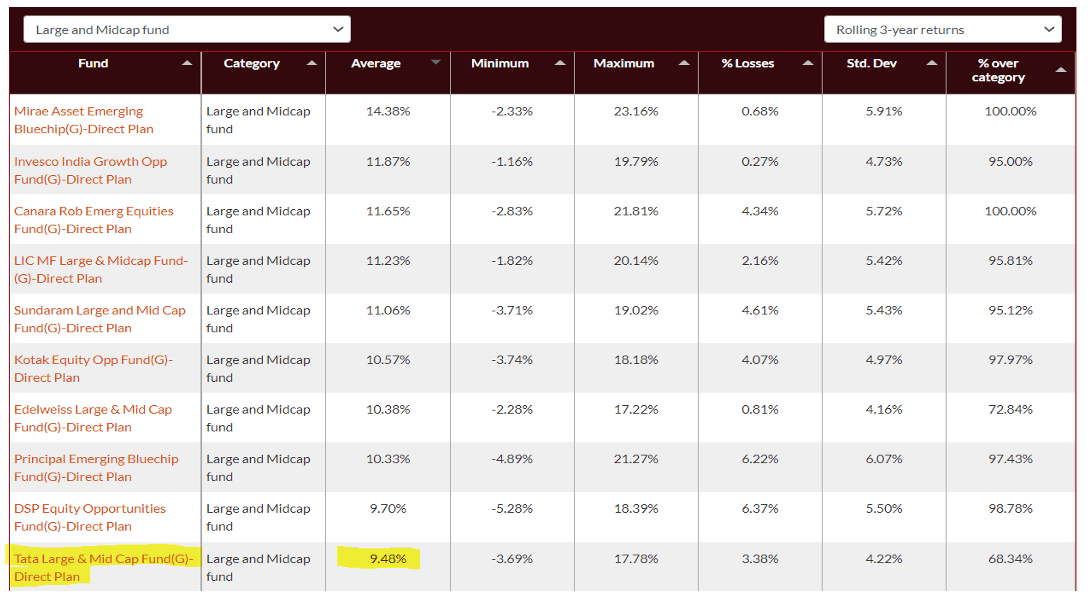
Task: Click the Fund column header label
Action: 93,63
